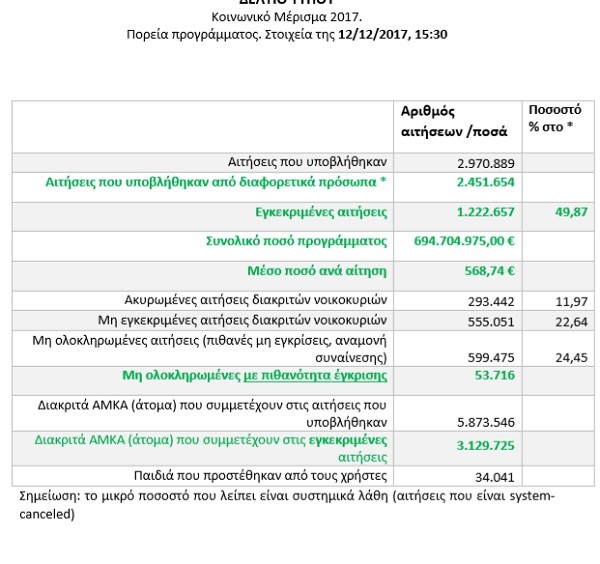Viewport: 600px width, 564px height.
Task: Select the 'Ποσοστό % στο *' column header
Action: tap(553, 118)
